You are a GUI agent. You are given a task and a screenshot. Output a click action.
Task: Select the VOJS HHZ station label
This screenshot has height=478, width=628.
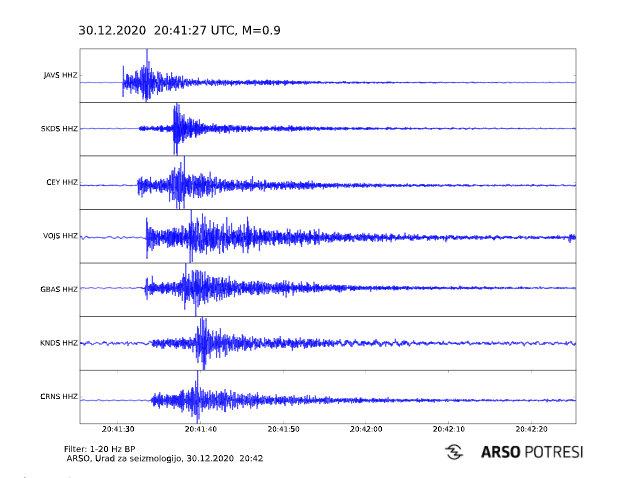tap(60, 236)
